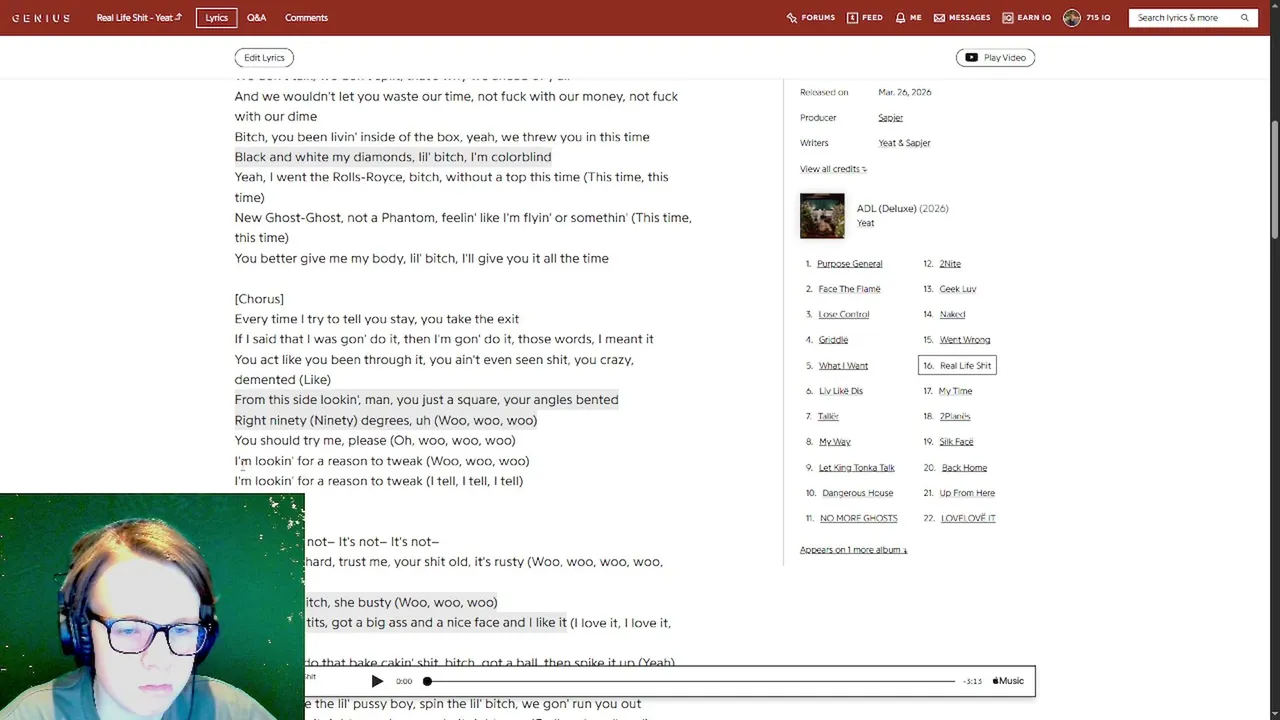Screen dimensions: 1280x720
Task: Open track 15 Went Wrong
Action: tap(965, 340)
